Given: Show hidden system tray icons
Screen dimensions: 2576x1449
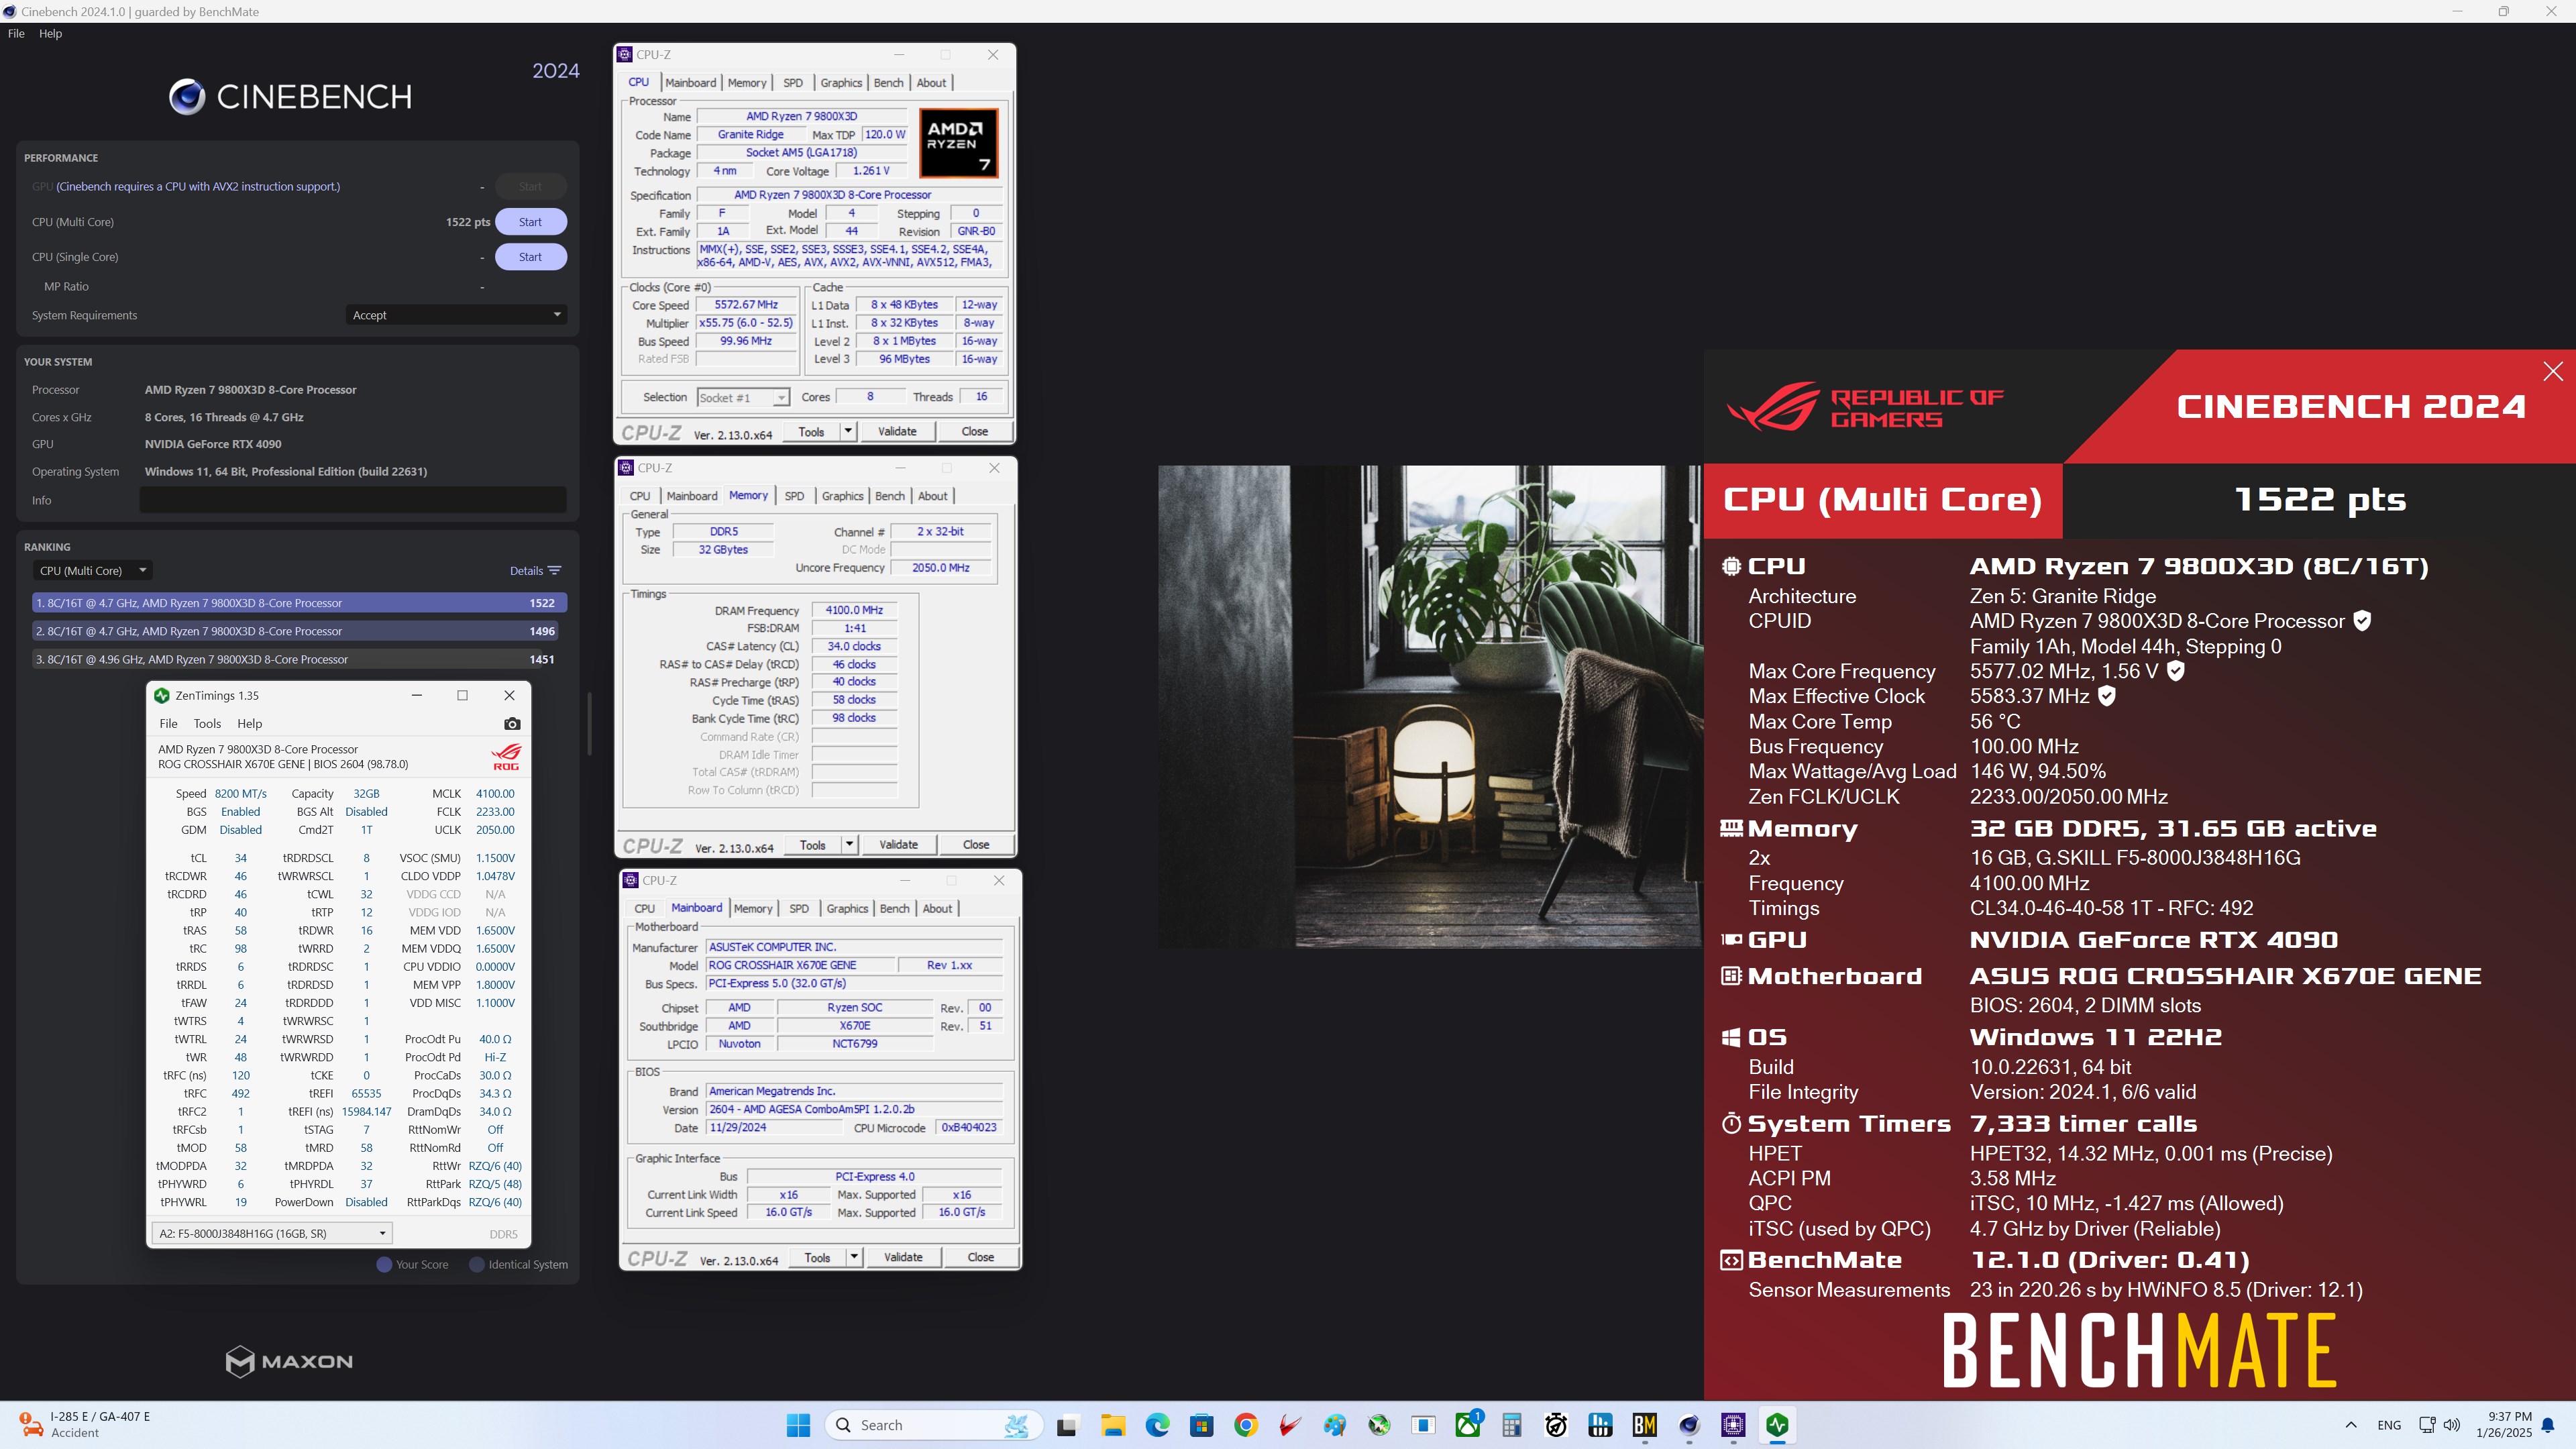Looking at the screenshot, I should coord(2351,1425).
